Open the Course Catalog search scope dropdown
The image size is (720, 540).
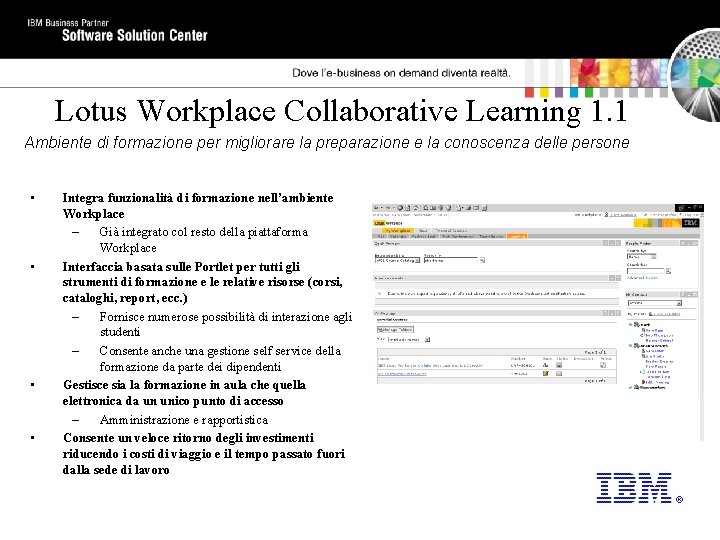pos(398,260)
